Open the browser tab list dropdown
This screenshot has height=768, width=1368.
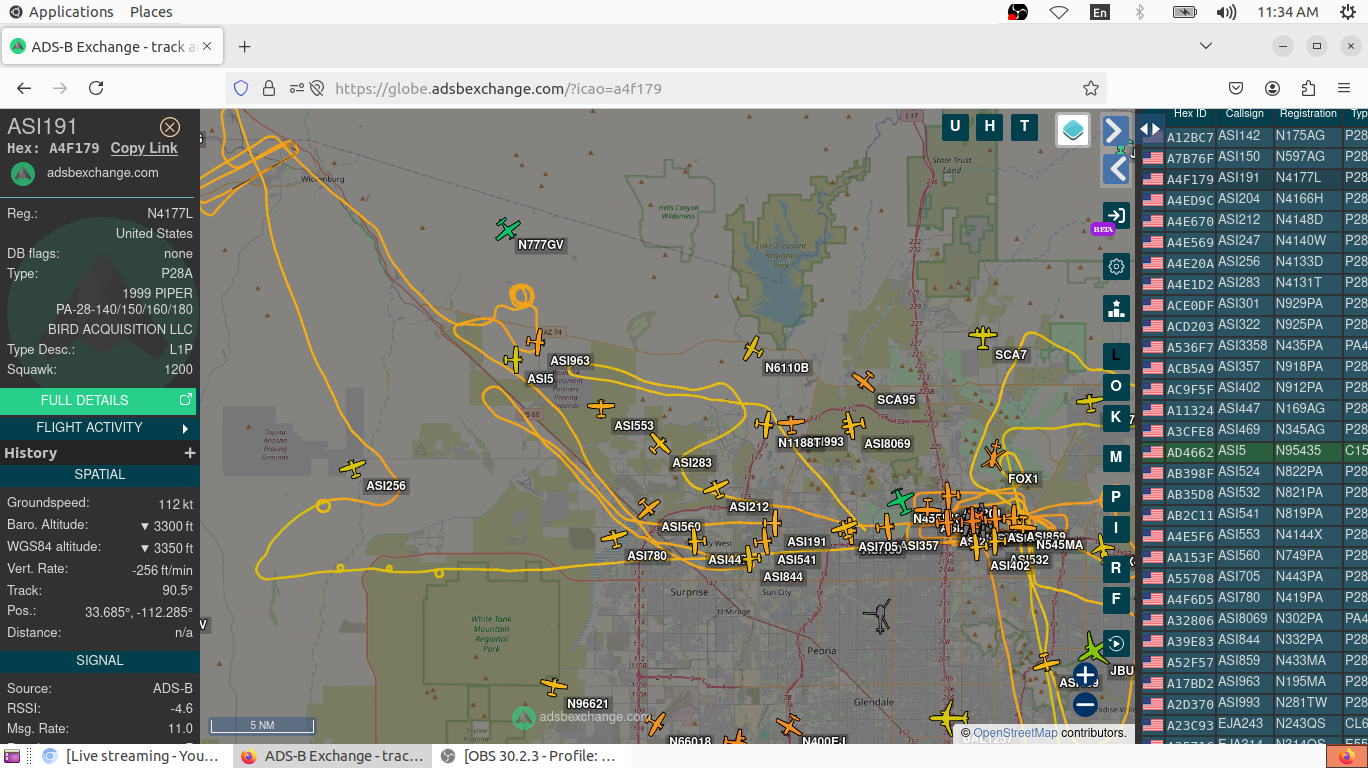coord(1206,46)
